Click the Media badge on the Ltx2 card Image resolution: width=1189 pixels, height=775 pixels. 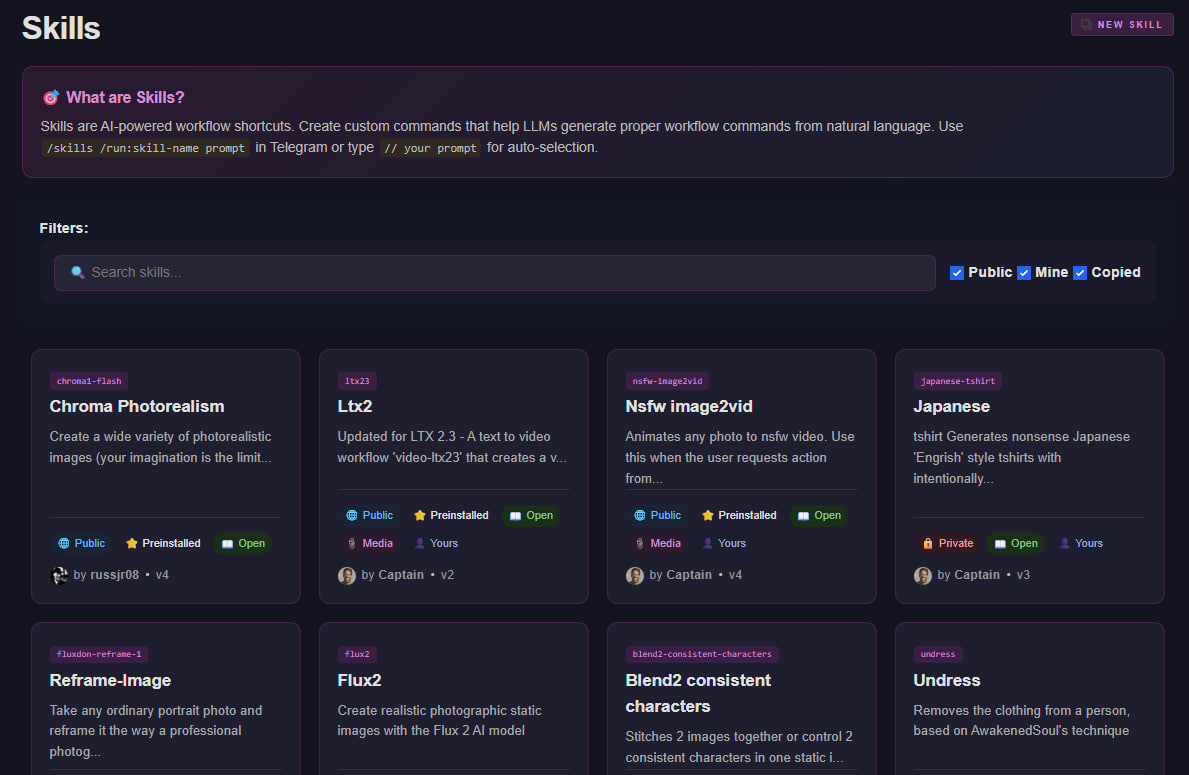366,543
